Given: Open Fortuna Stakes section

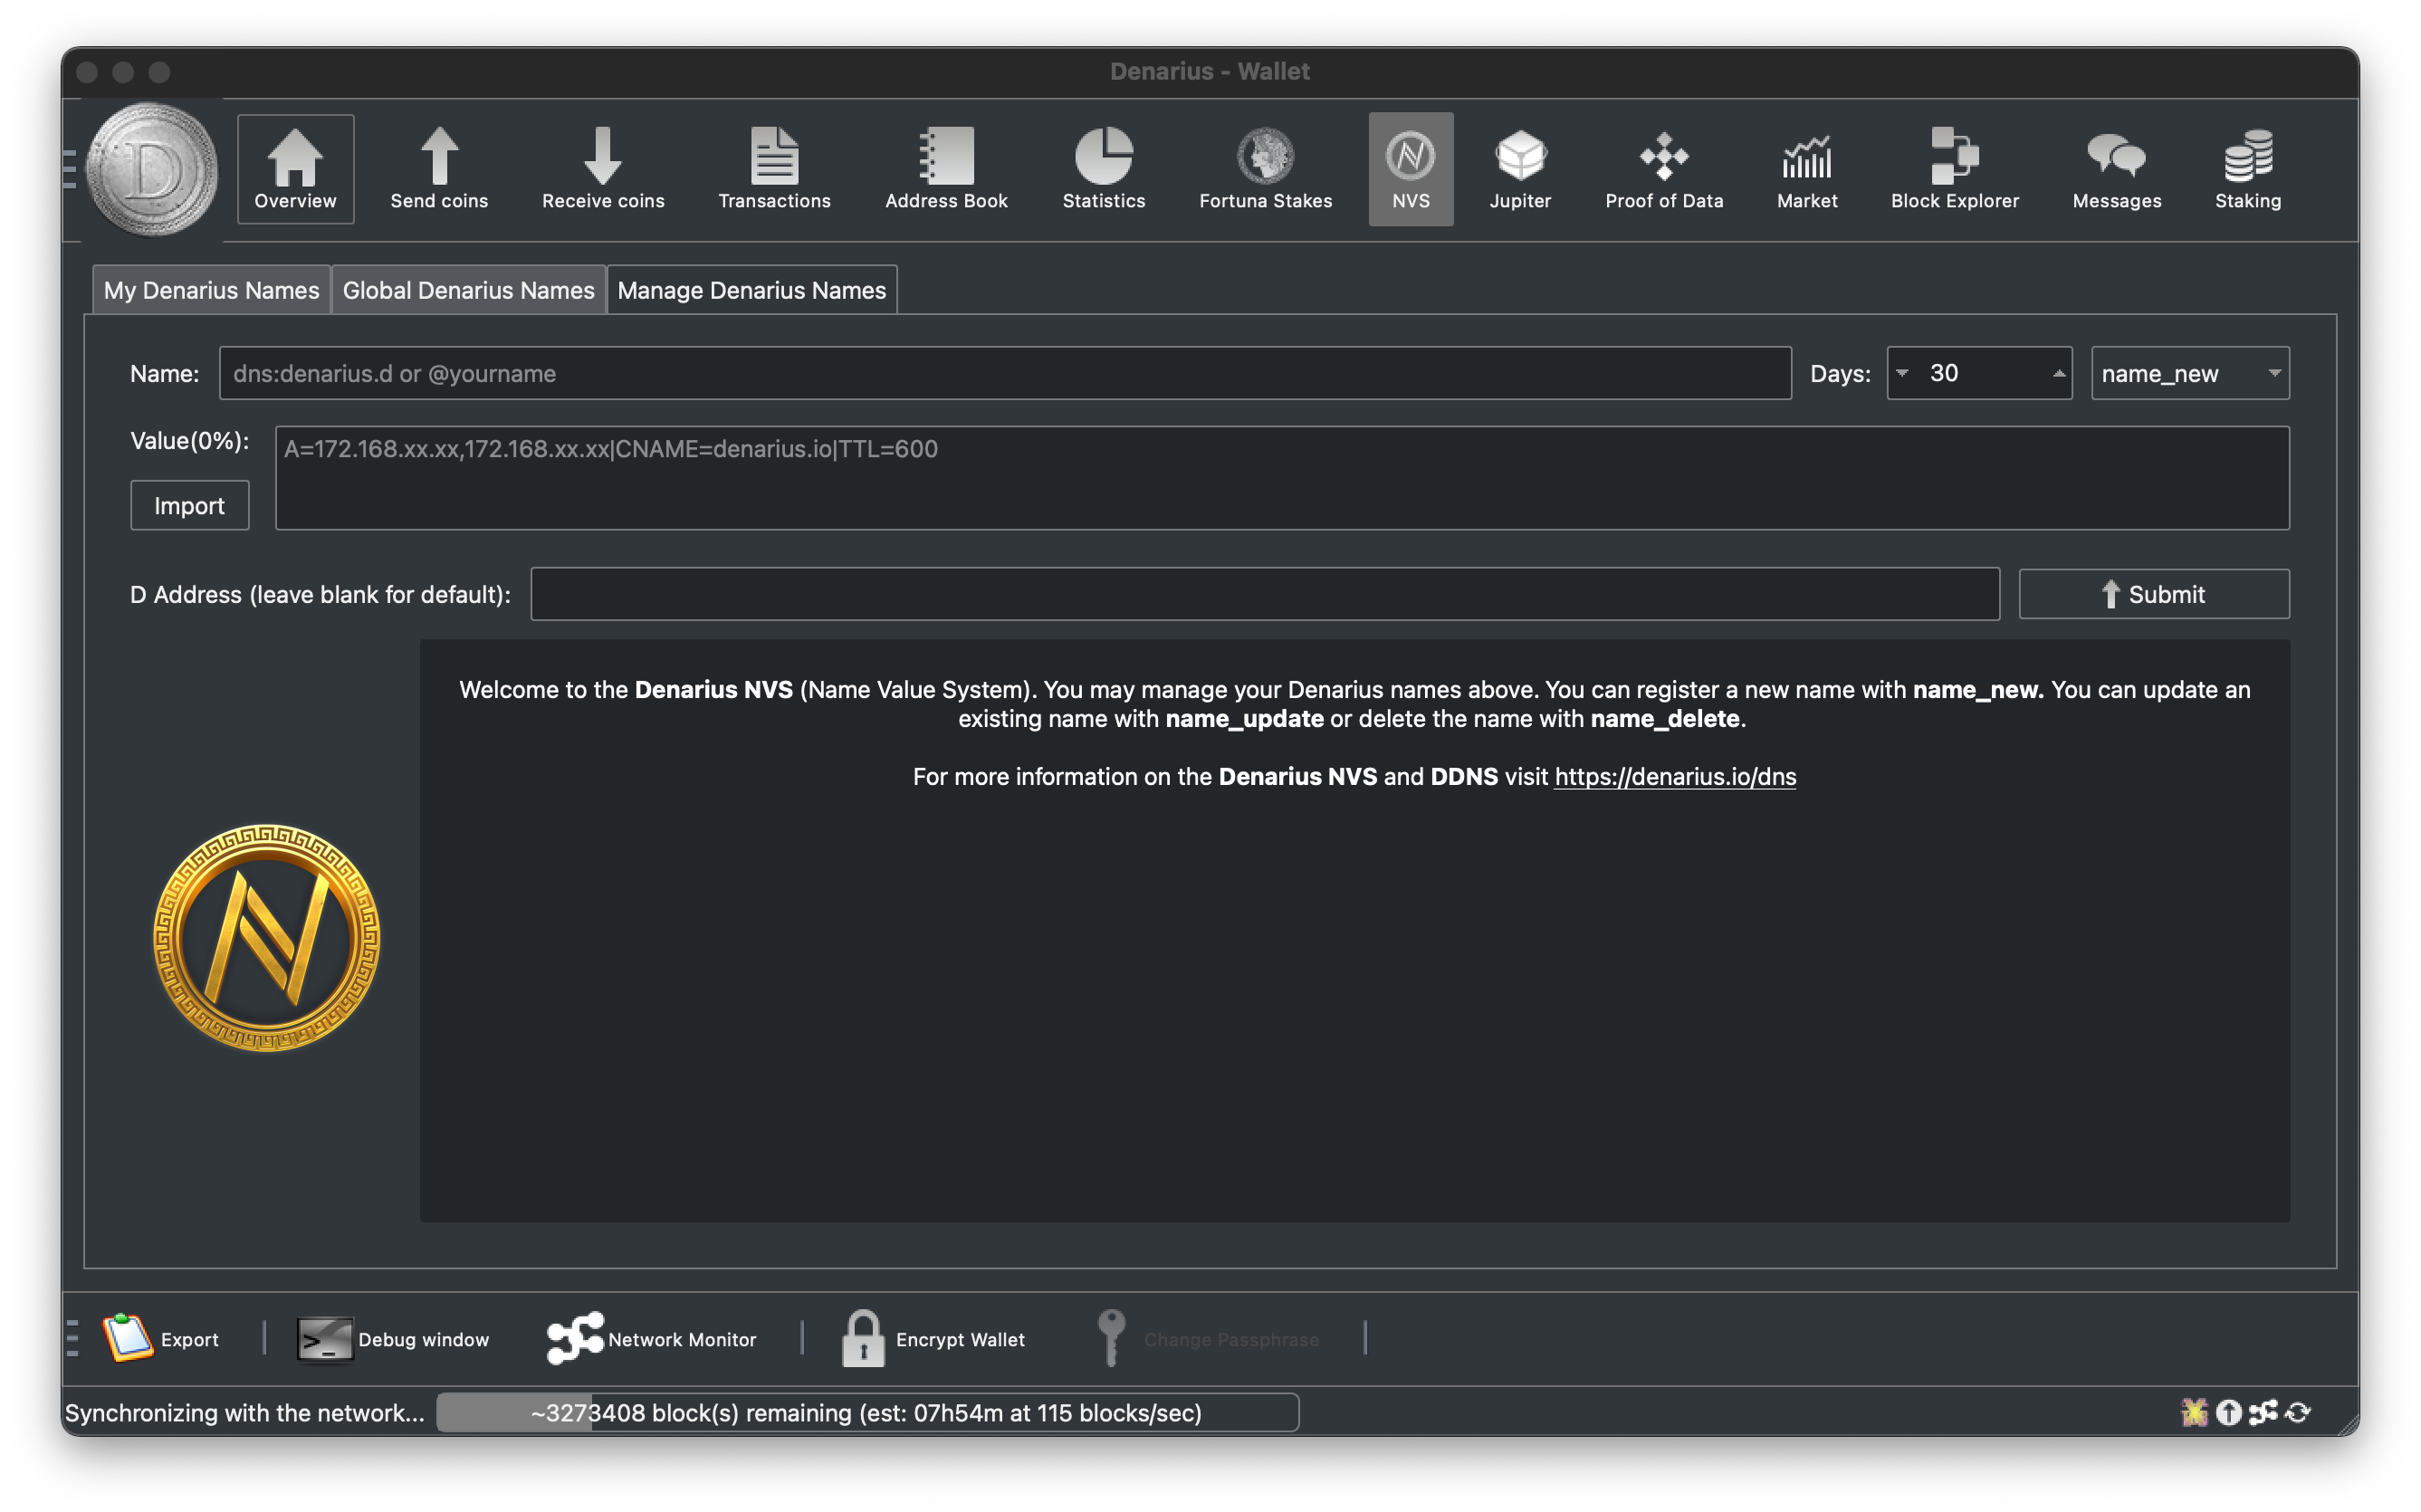Looking at the screenshot, I should click(x=1265, y=169).
